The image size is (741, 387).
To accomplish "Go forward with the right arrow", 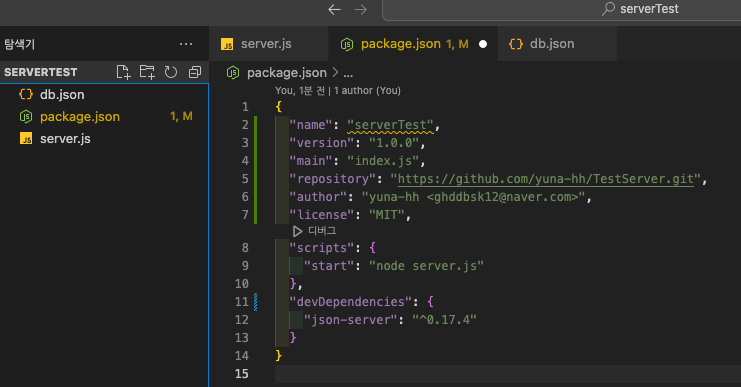I will click(x=361, y=9).
